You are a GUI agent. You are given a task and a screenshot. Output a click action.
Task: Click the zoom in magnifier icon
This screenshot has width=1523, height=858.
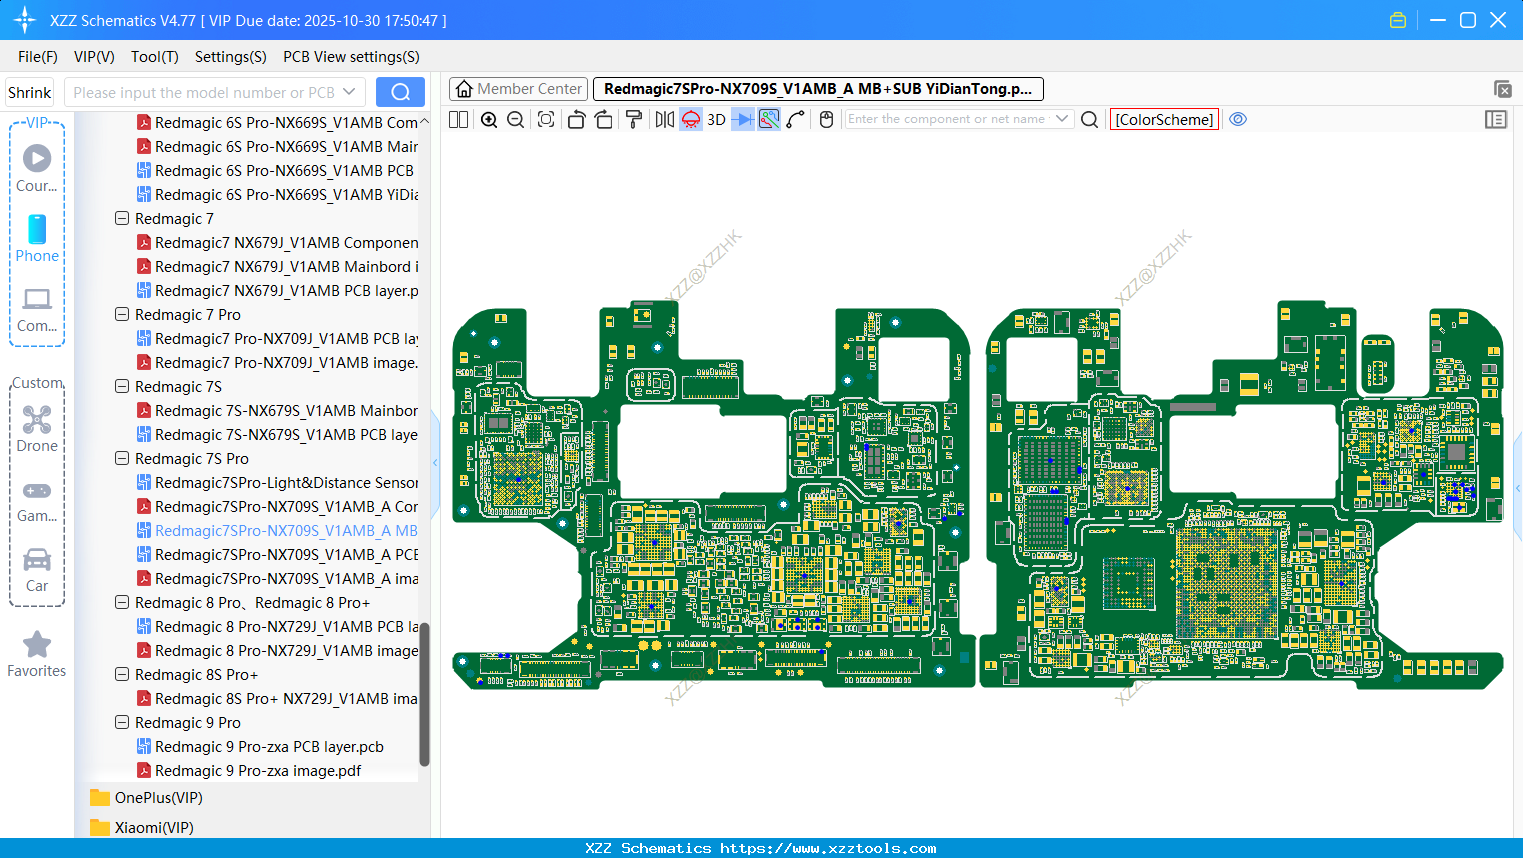[x=489, y=120]
